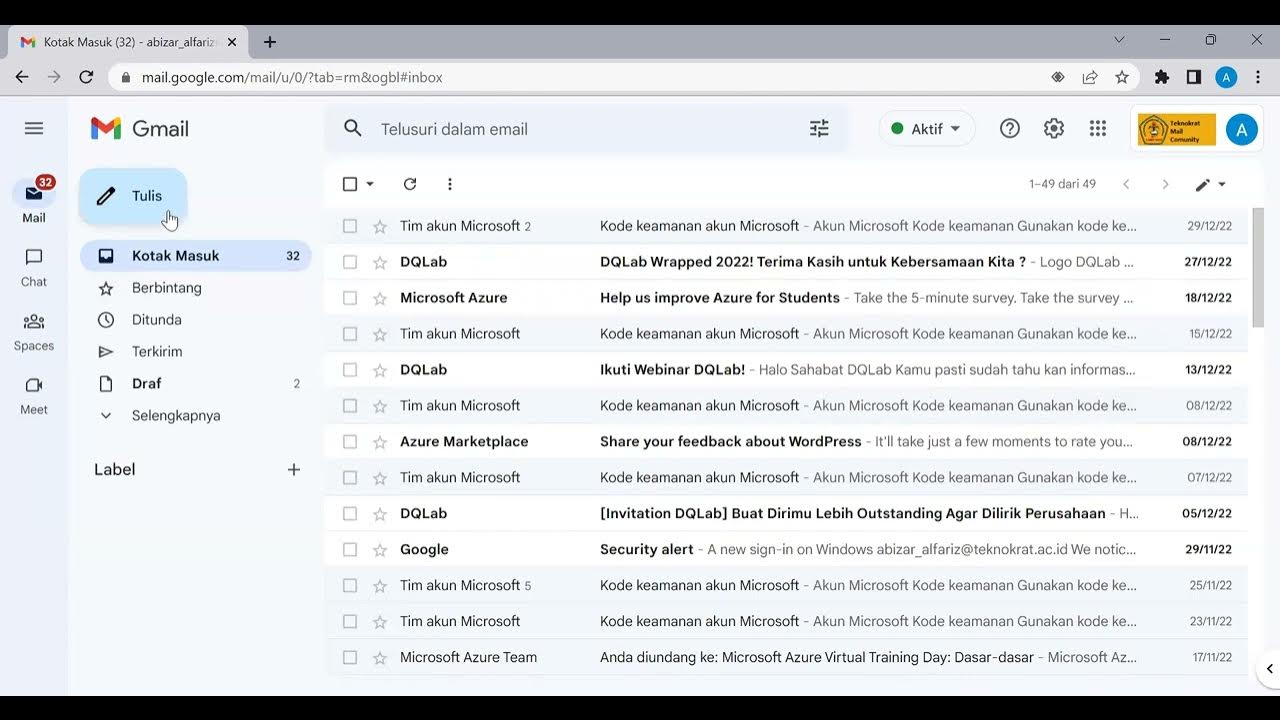This screenshot has height=720, width=1280.
Task: Check the Google Security alert checkbox
Action: [350, 549]
